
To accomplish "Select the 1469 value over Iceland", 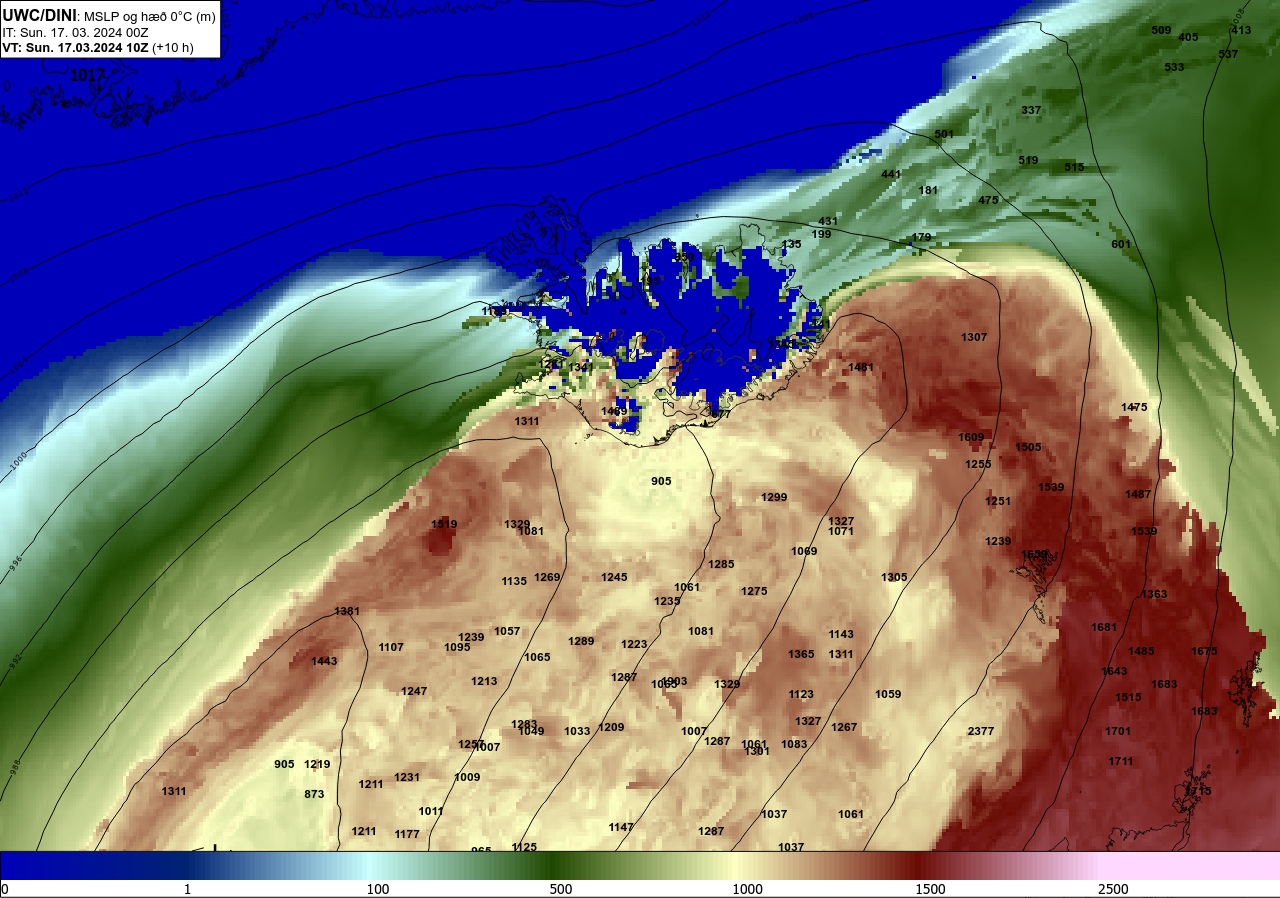I will click(614, 411).
